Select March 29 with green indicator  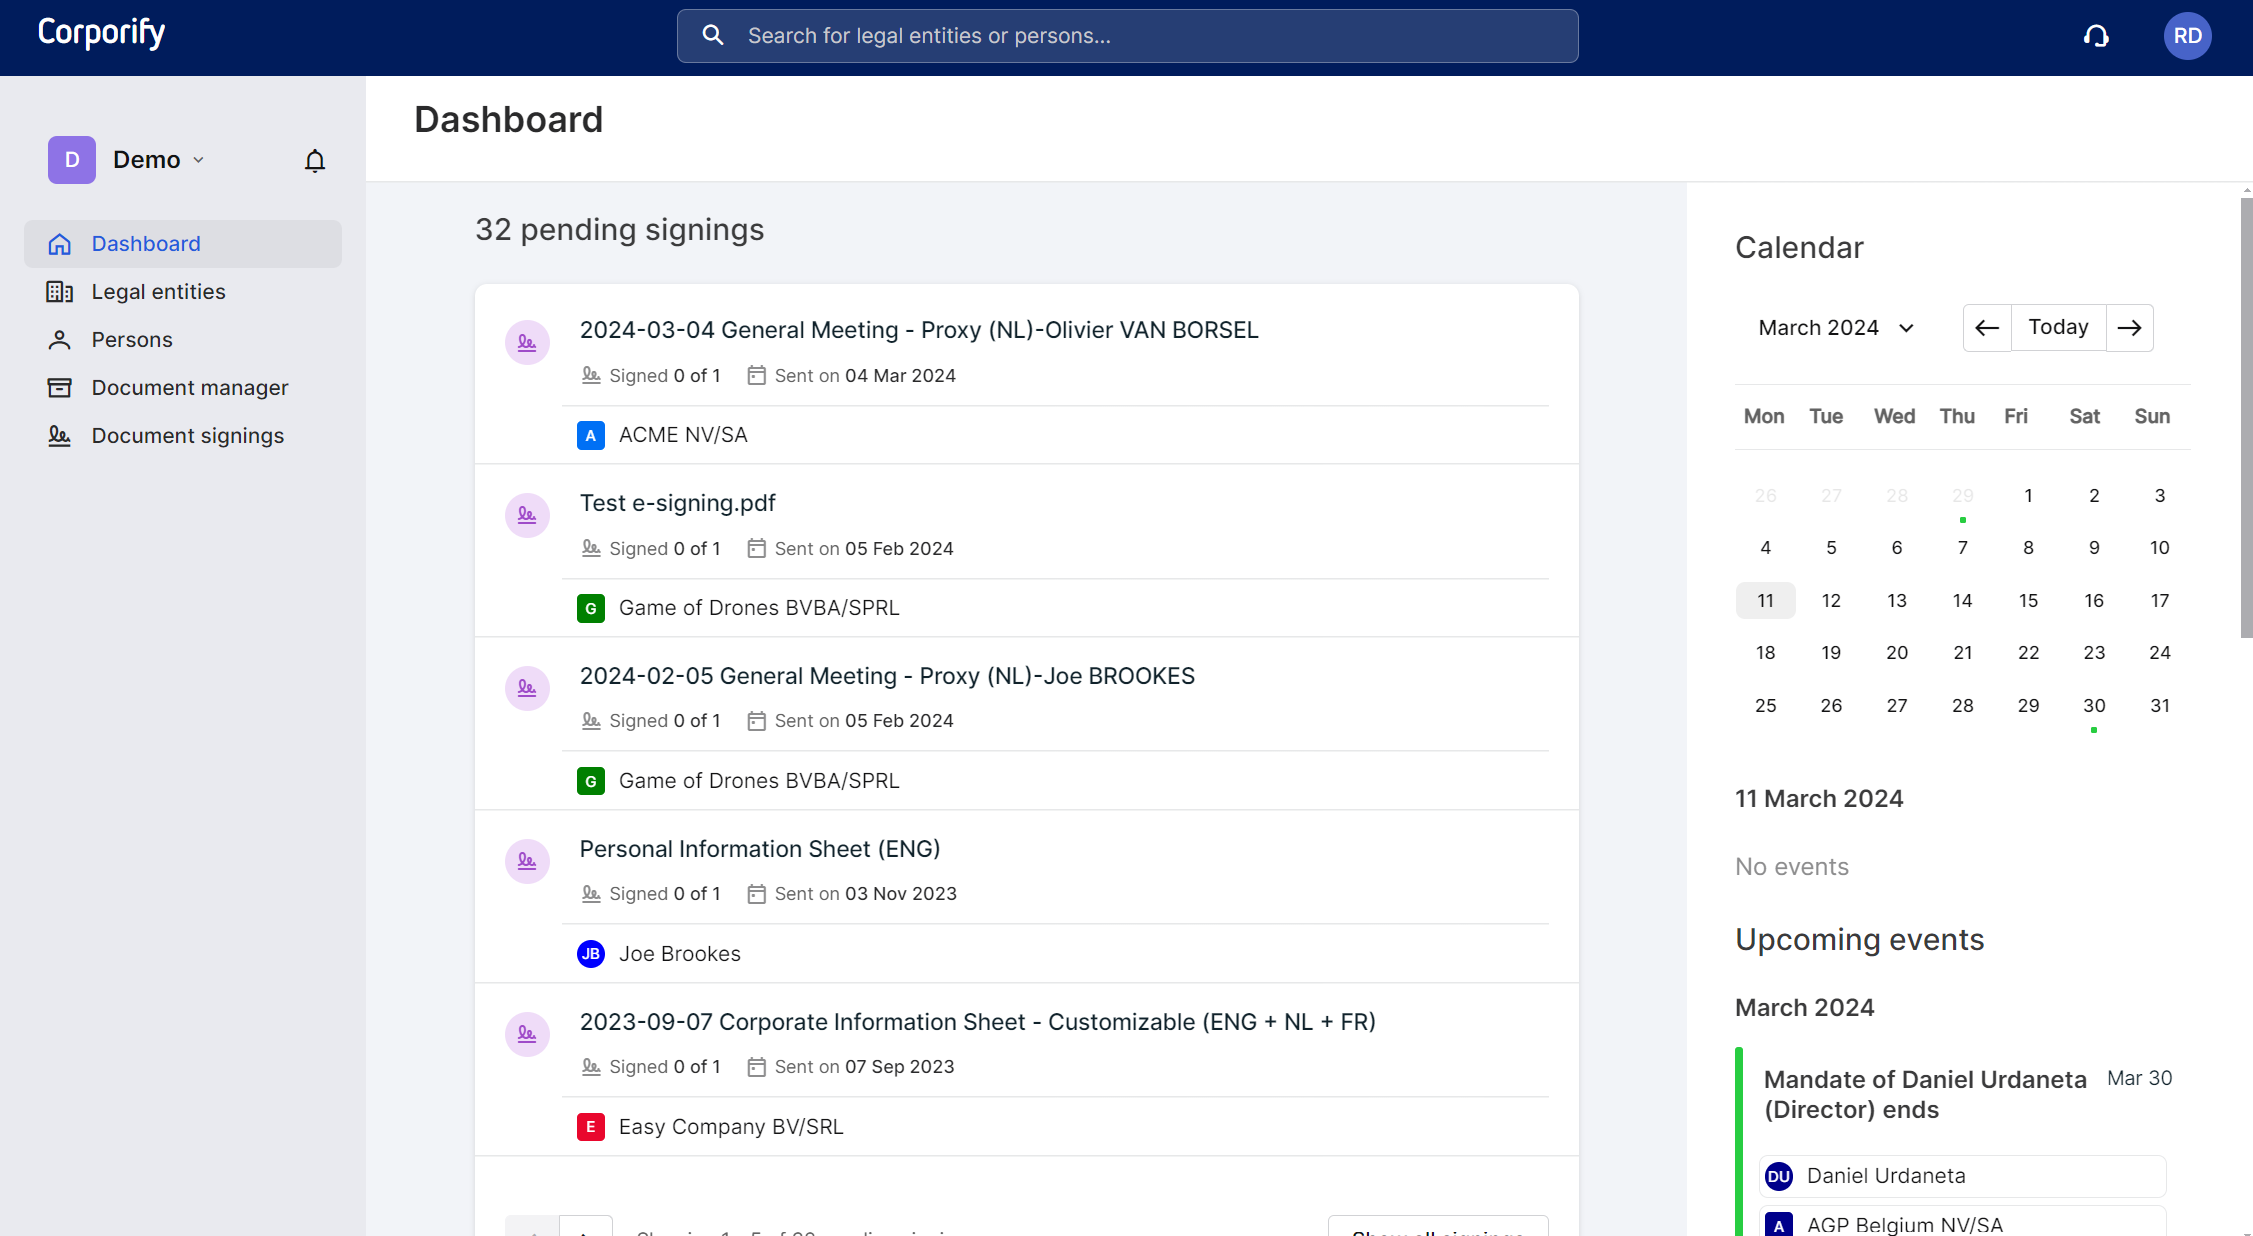pos(1962,495)
